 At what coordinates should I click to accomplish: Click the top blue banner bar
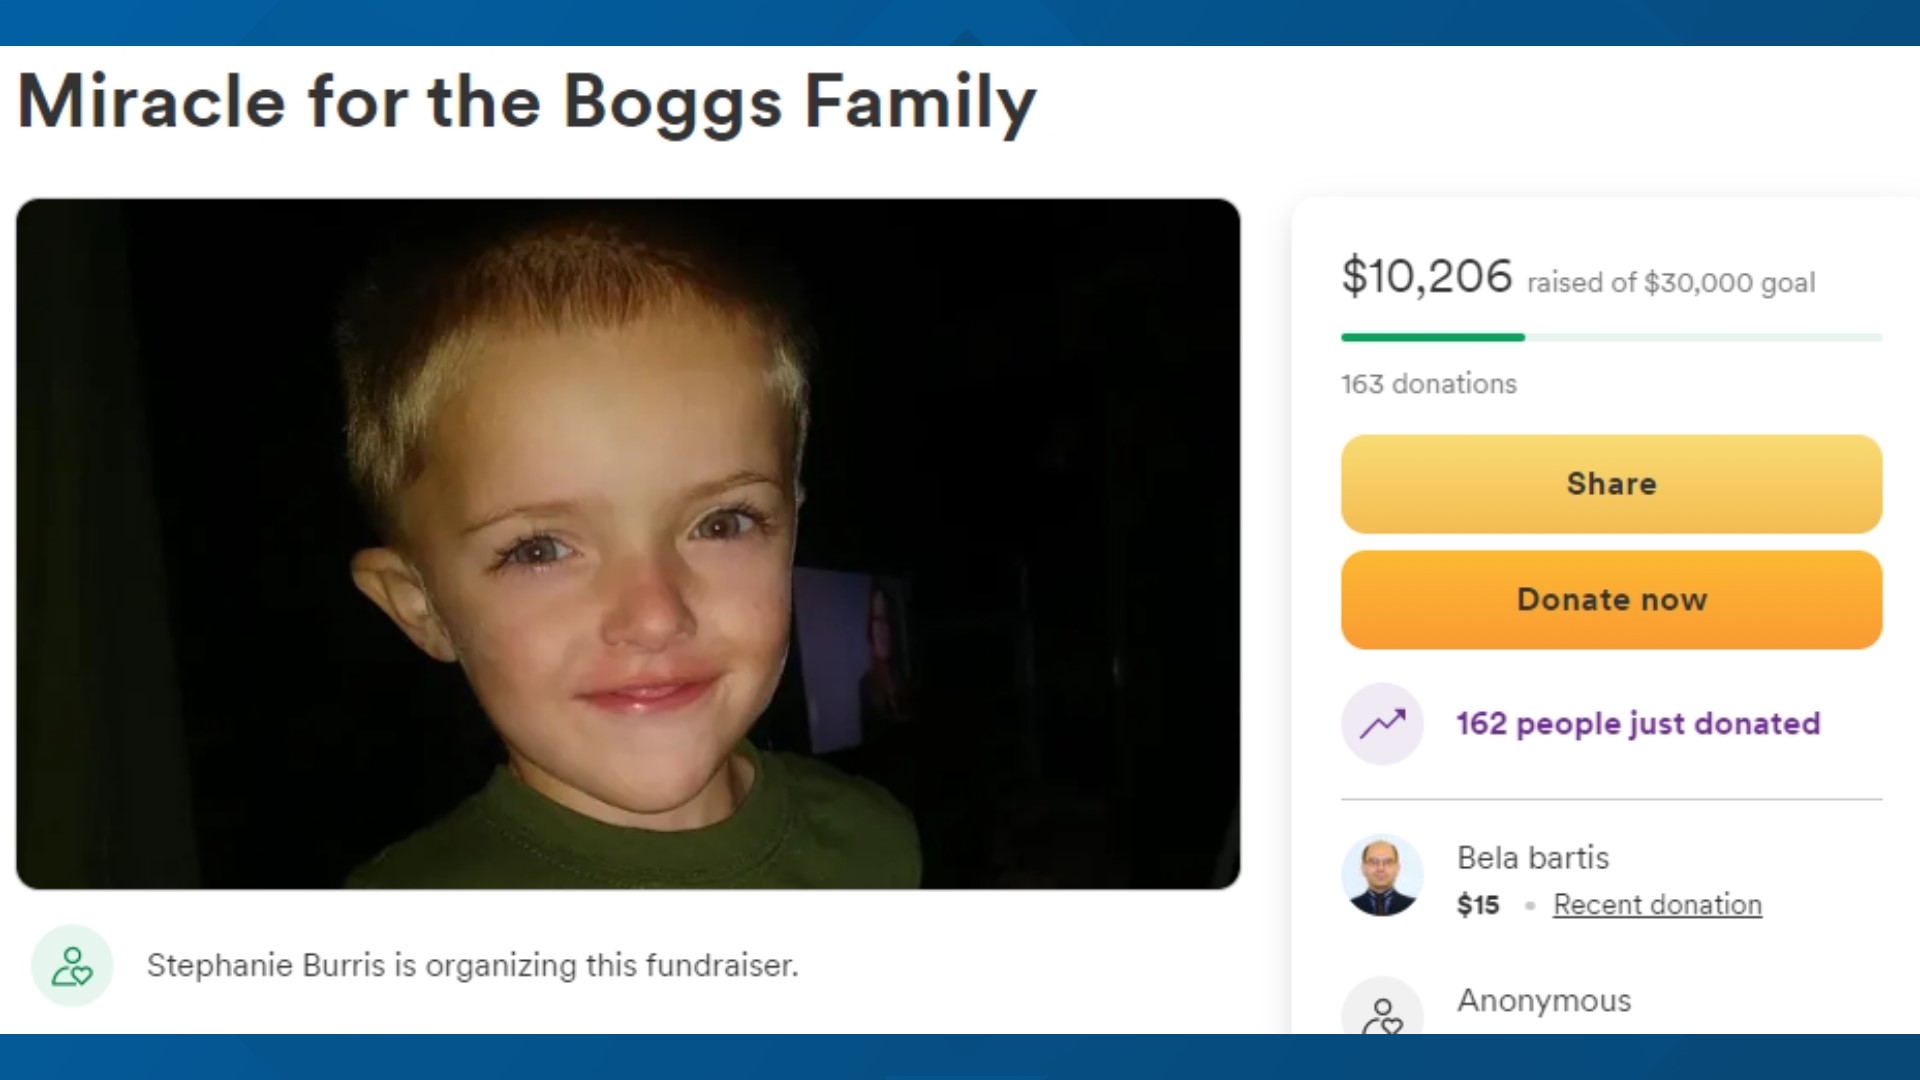point(960,22)
